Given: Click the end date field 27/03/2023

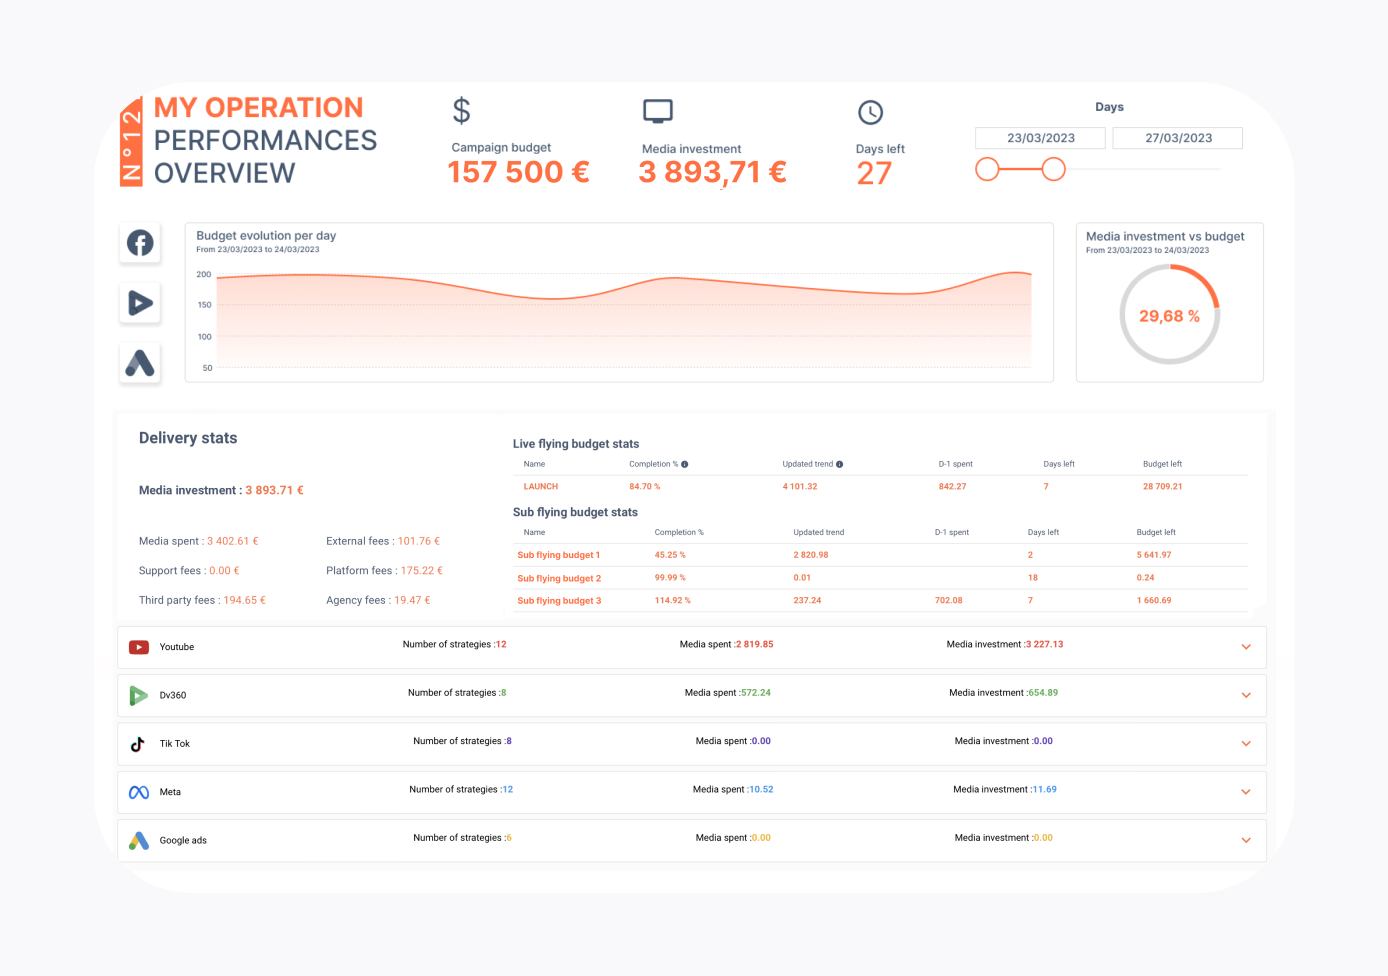Looking at the screenshot, I should click(x=1178, y=138).
